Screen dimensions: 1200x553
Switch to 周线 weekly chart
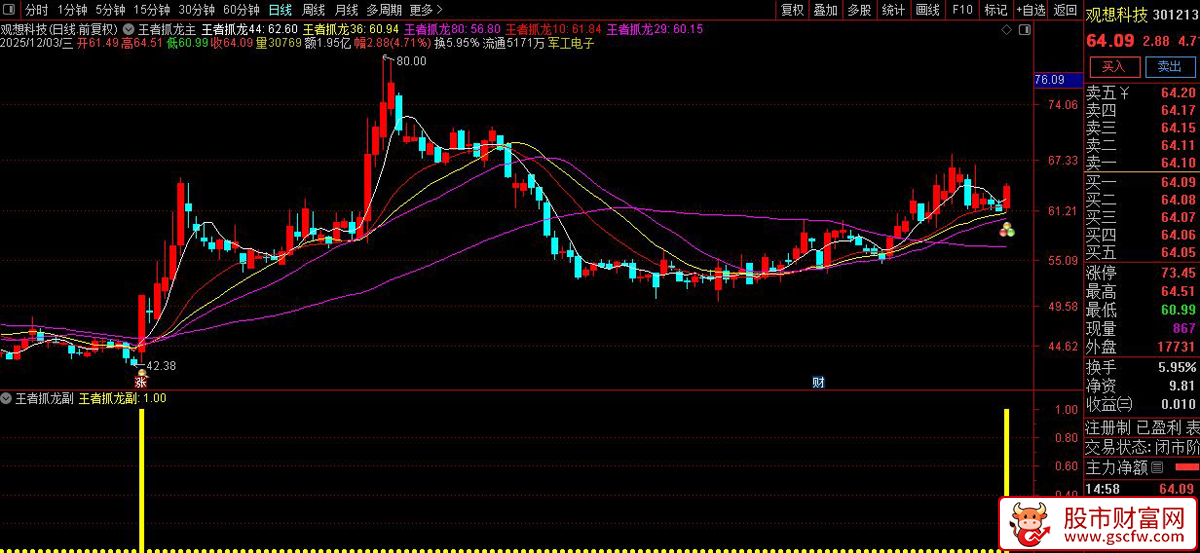pos(313,10)
